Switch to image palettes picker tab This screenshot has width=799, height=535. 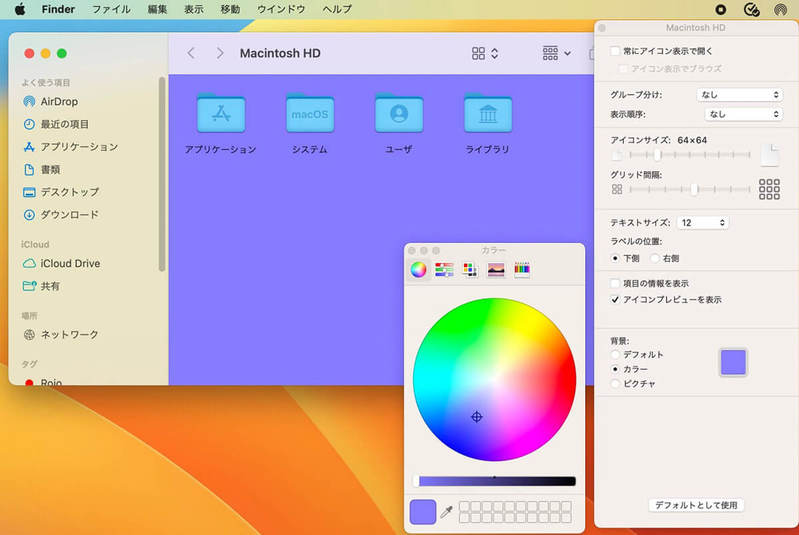[496, 270]
